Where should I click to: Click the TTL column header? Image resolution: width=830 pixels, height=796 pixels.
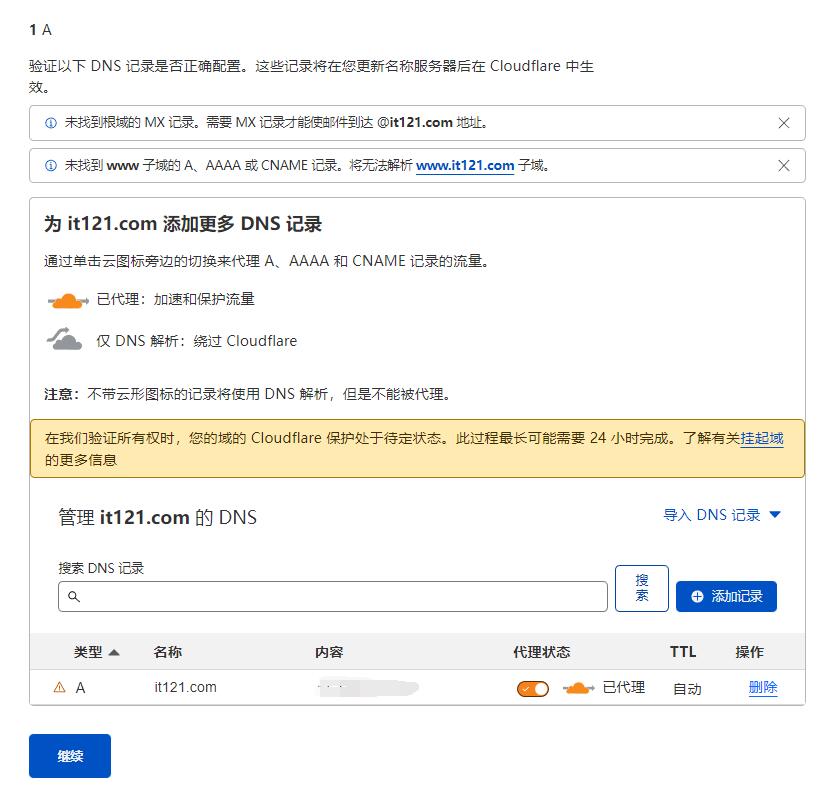tap(683, 652)
